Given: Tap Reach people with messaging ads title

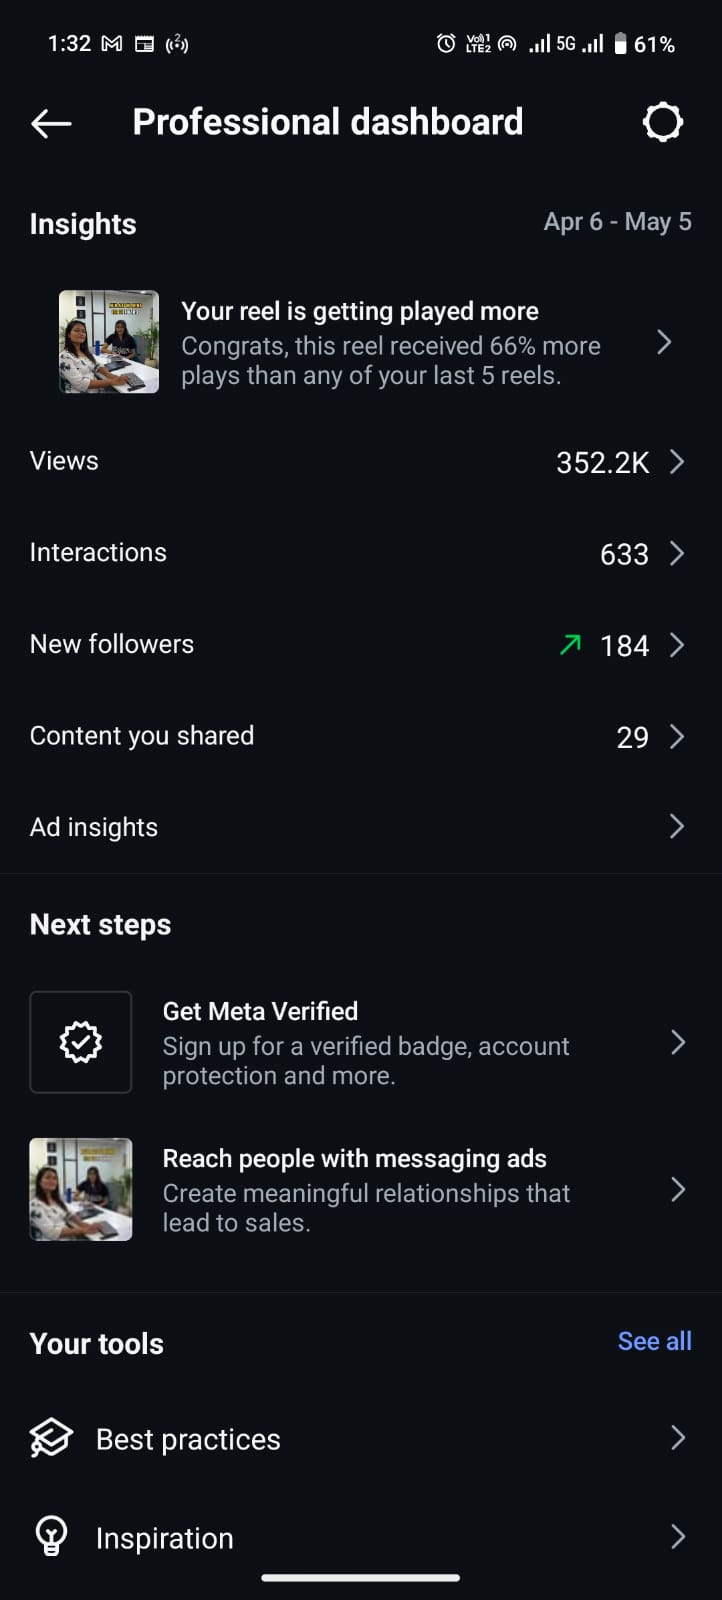Looking at the screenshot, I should point(354,1158).
